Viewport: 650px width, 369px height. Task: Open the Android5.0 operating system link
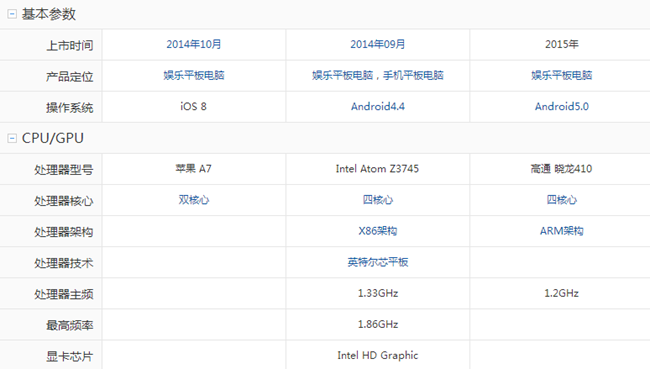562,107
